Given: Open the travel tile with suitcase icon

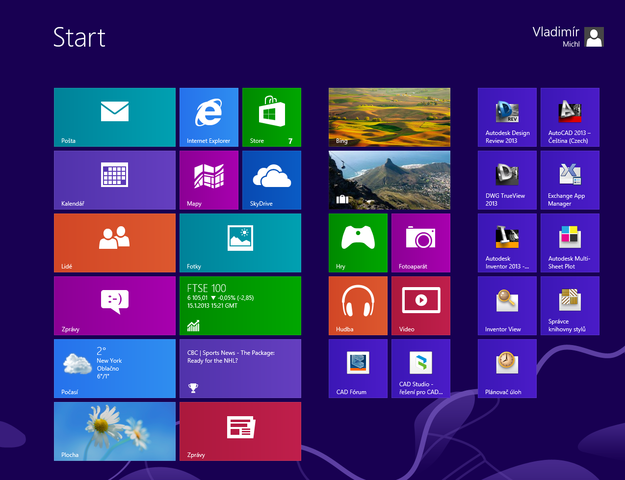Looking at the screenshot, I should coord(389,180).
